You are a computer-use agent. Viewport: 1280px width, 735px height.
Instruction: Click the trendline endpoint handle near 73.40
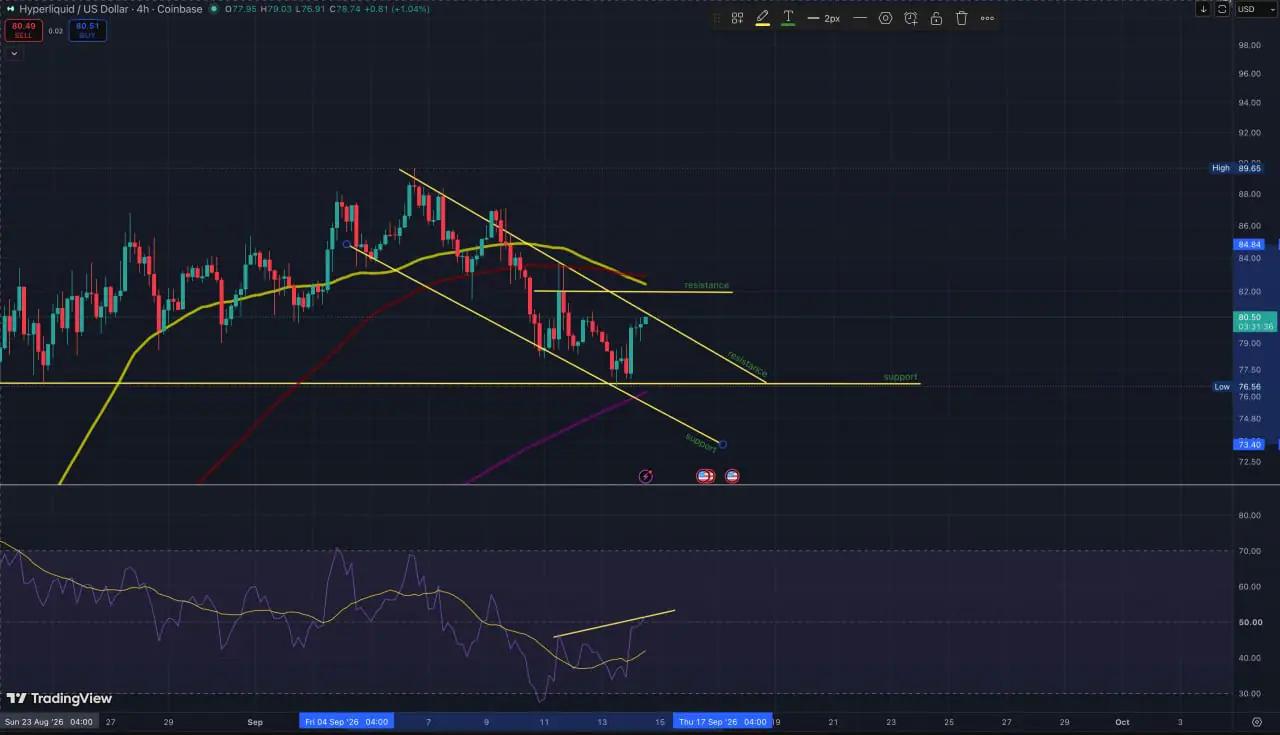[722, 444]
